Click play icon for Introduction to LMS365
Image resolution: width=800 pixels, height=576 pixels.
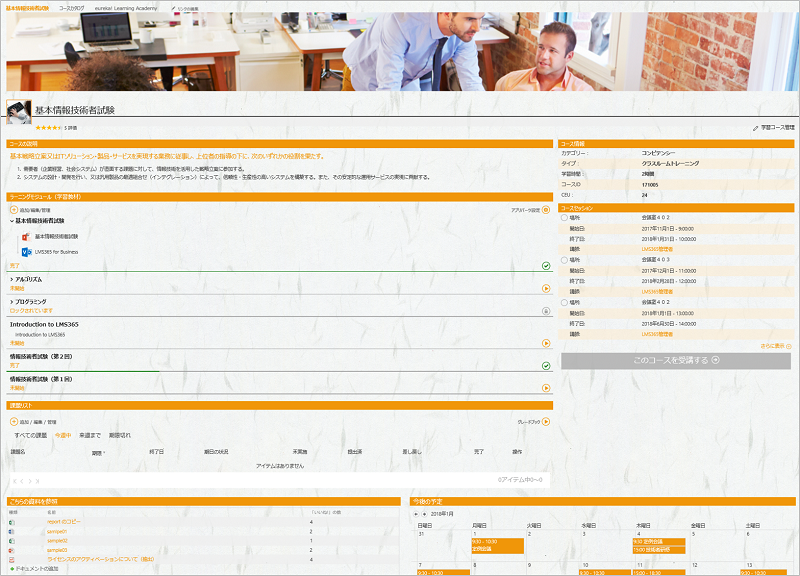click(546, 343)
